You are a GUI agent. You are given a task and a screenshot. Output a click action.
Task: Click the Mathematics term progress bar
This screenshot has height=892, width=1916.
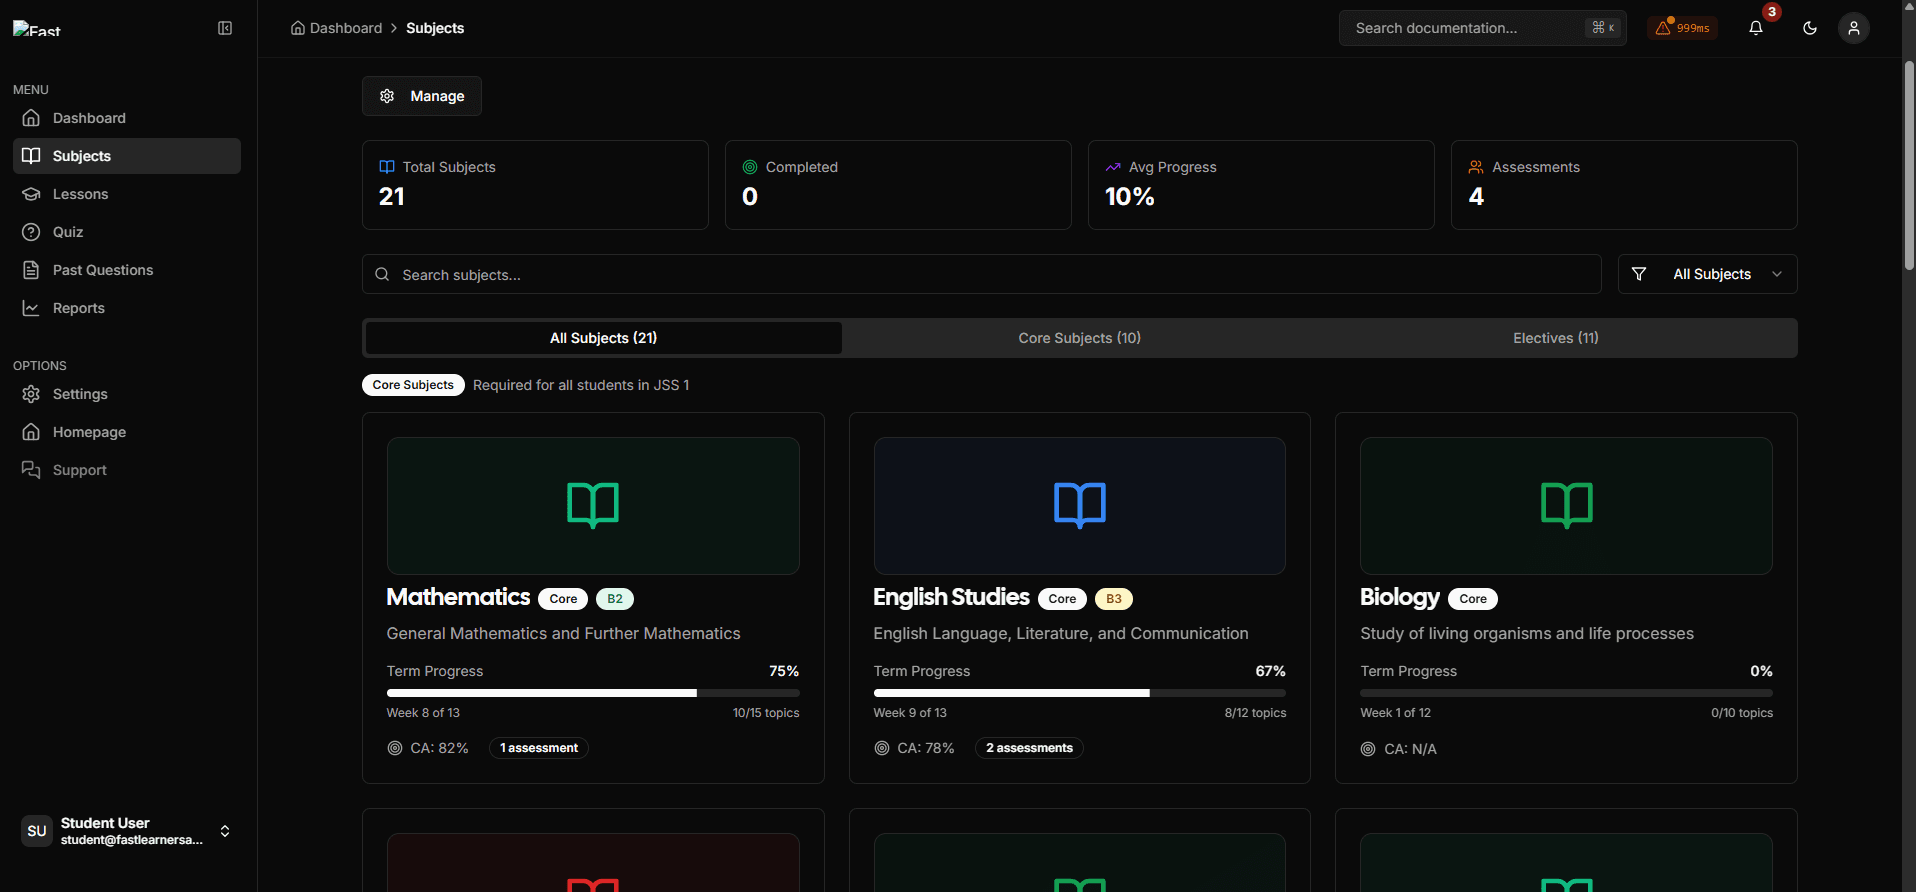(x=592, y=693)
